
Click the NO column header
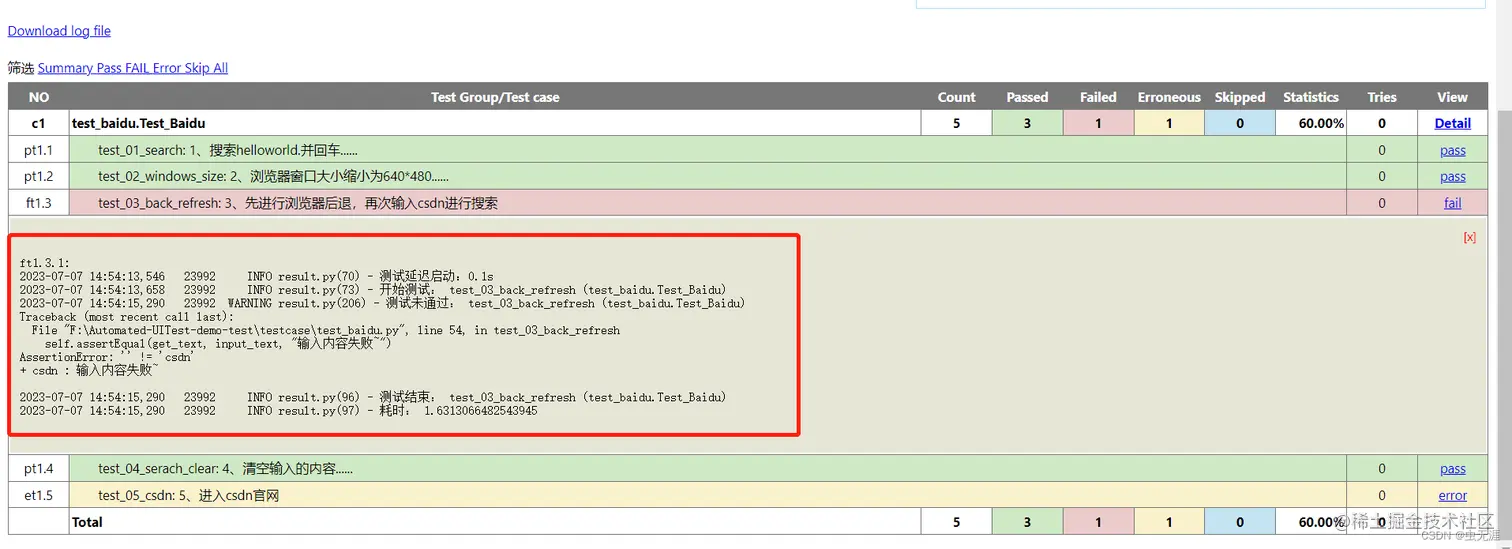(x=39, y=97)
